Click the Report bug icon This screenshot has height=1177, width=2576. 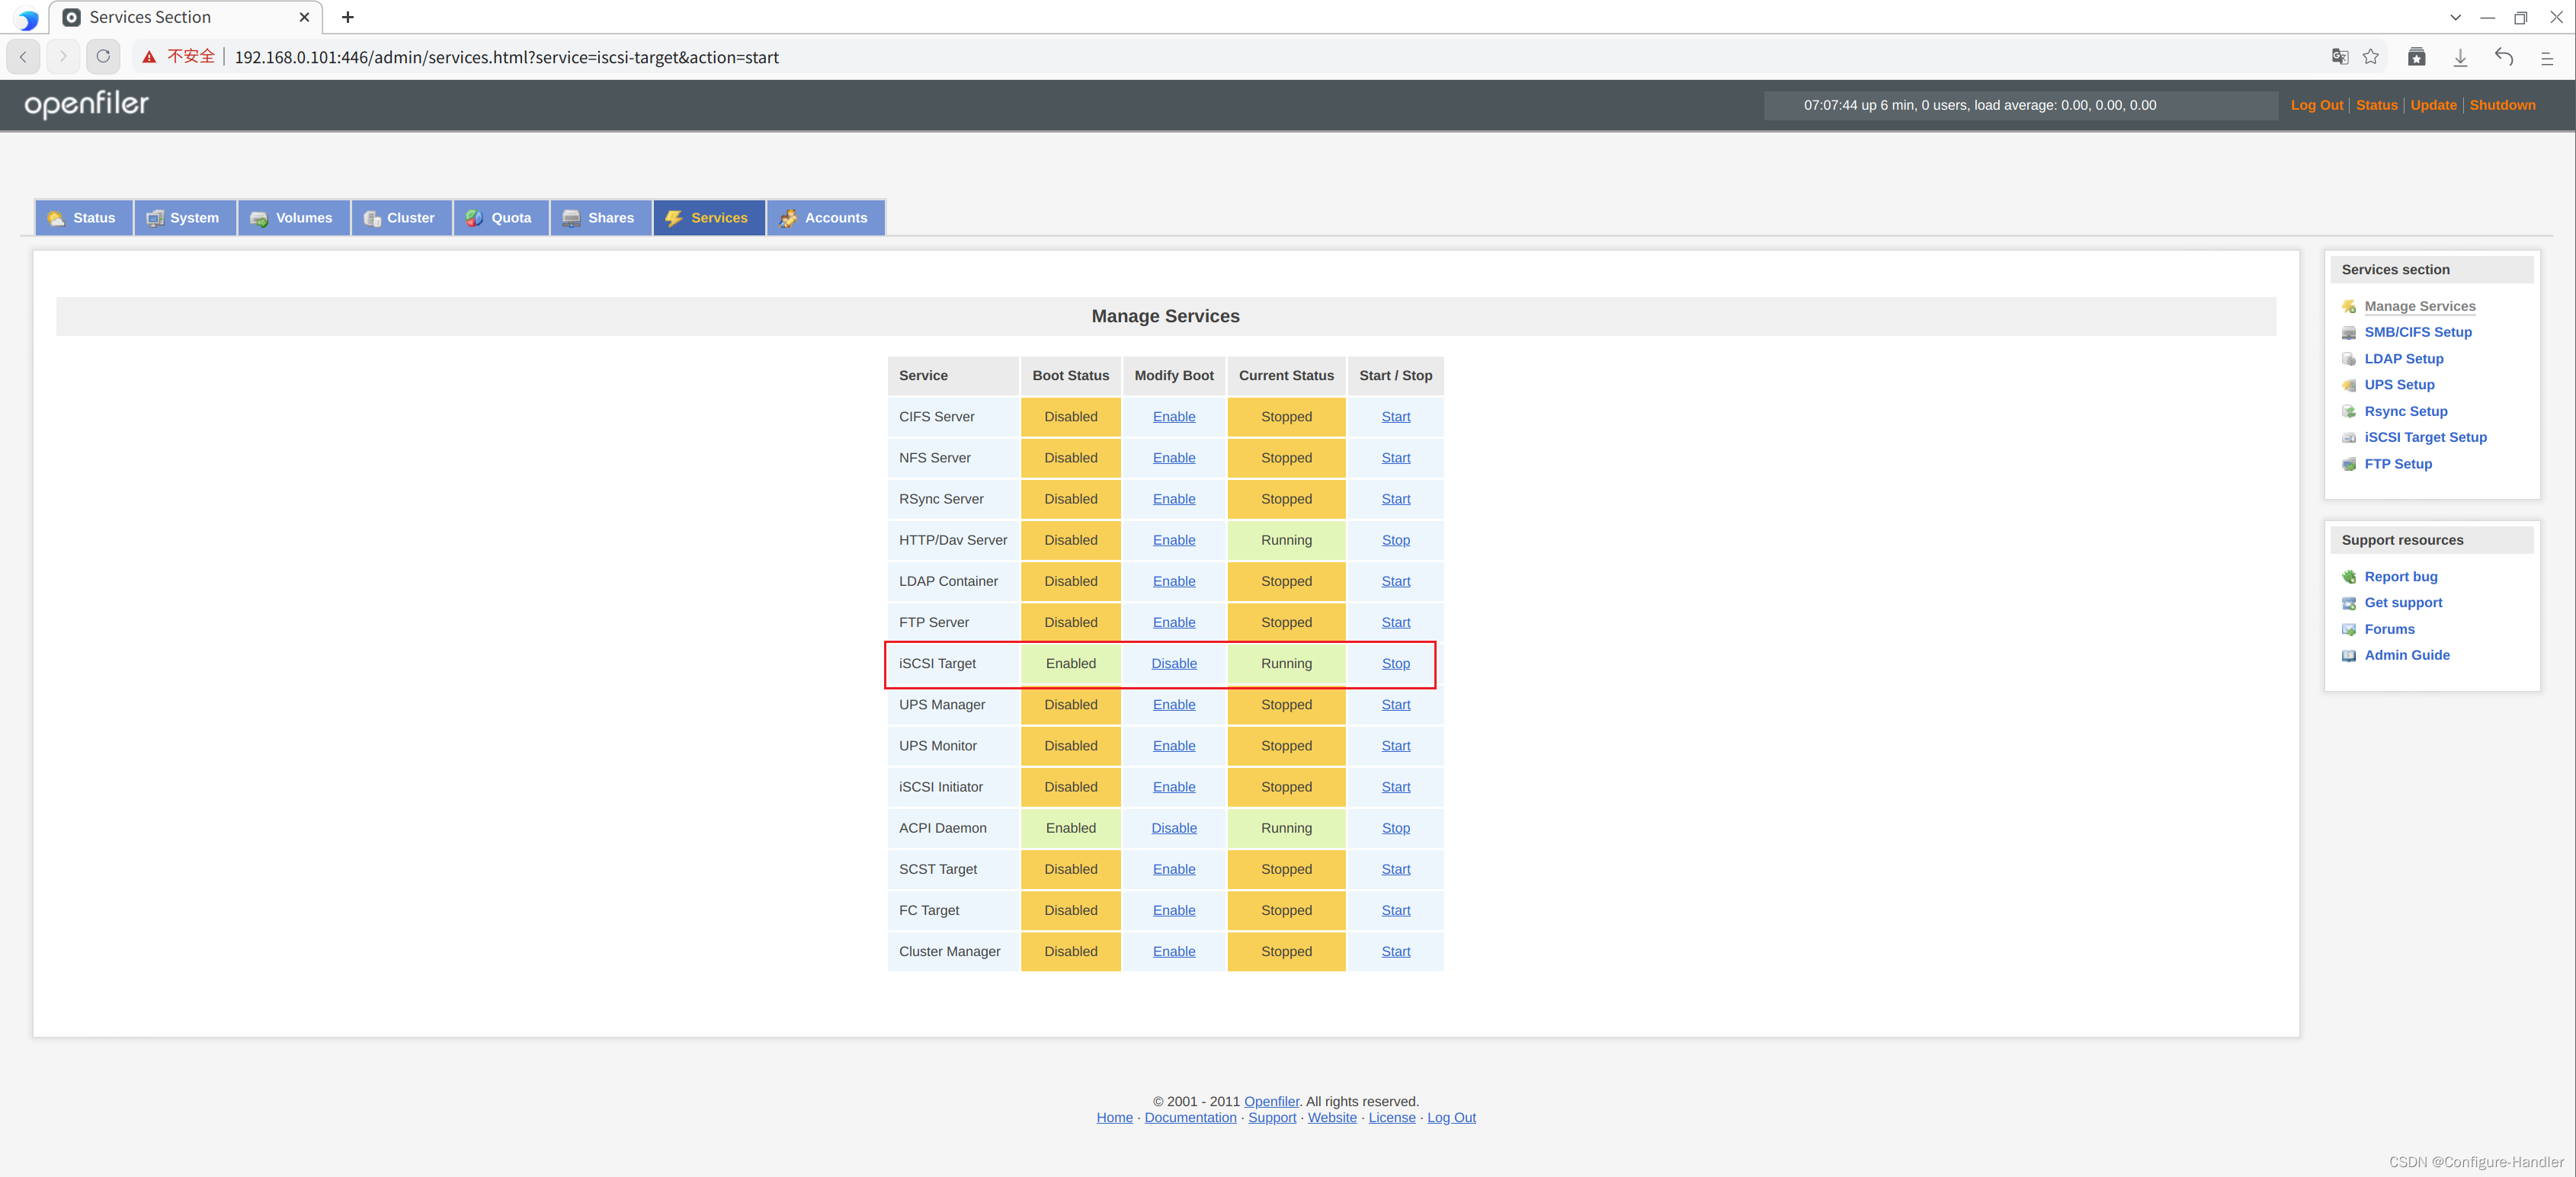pos(2349,577)
